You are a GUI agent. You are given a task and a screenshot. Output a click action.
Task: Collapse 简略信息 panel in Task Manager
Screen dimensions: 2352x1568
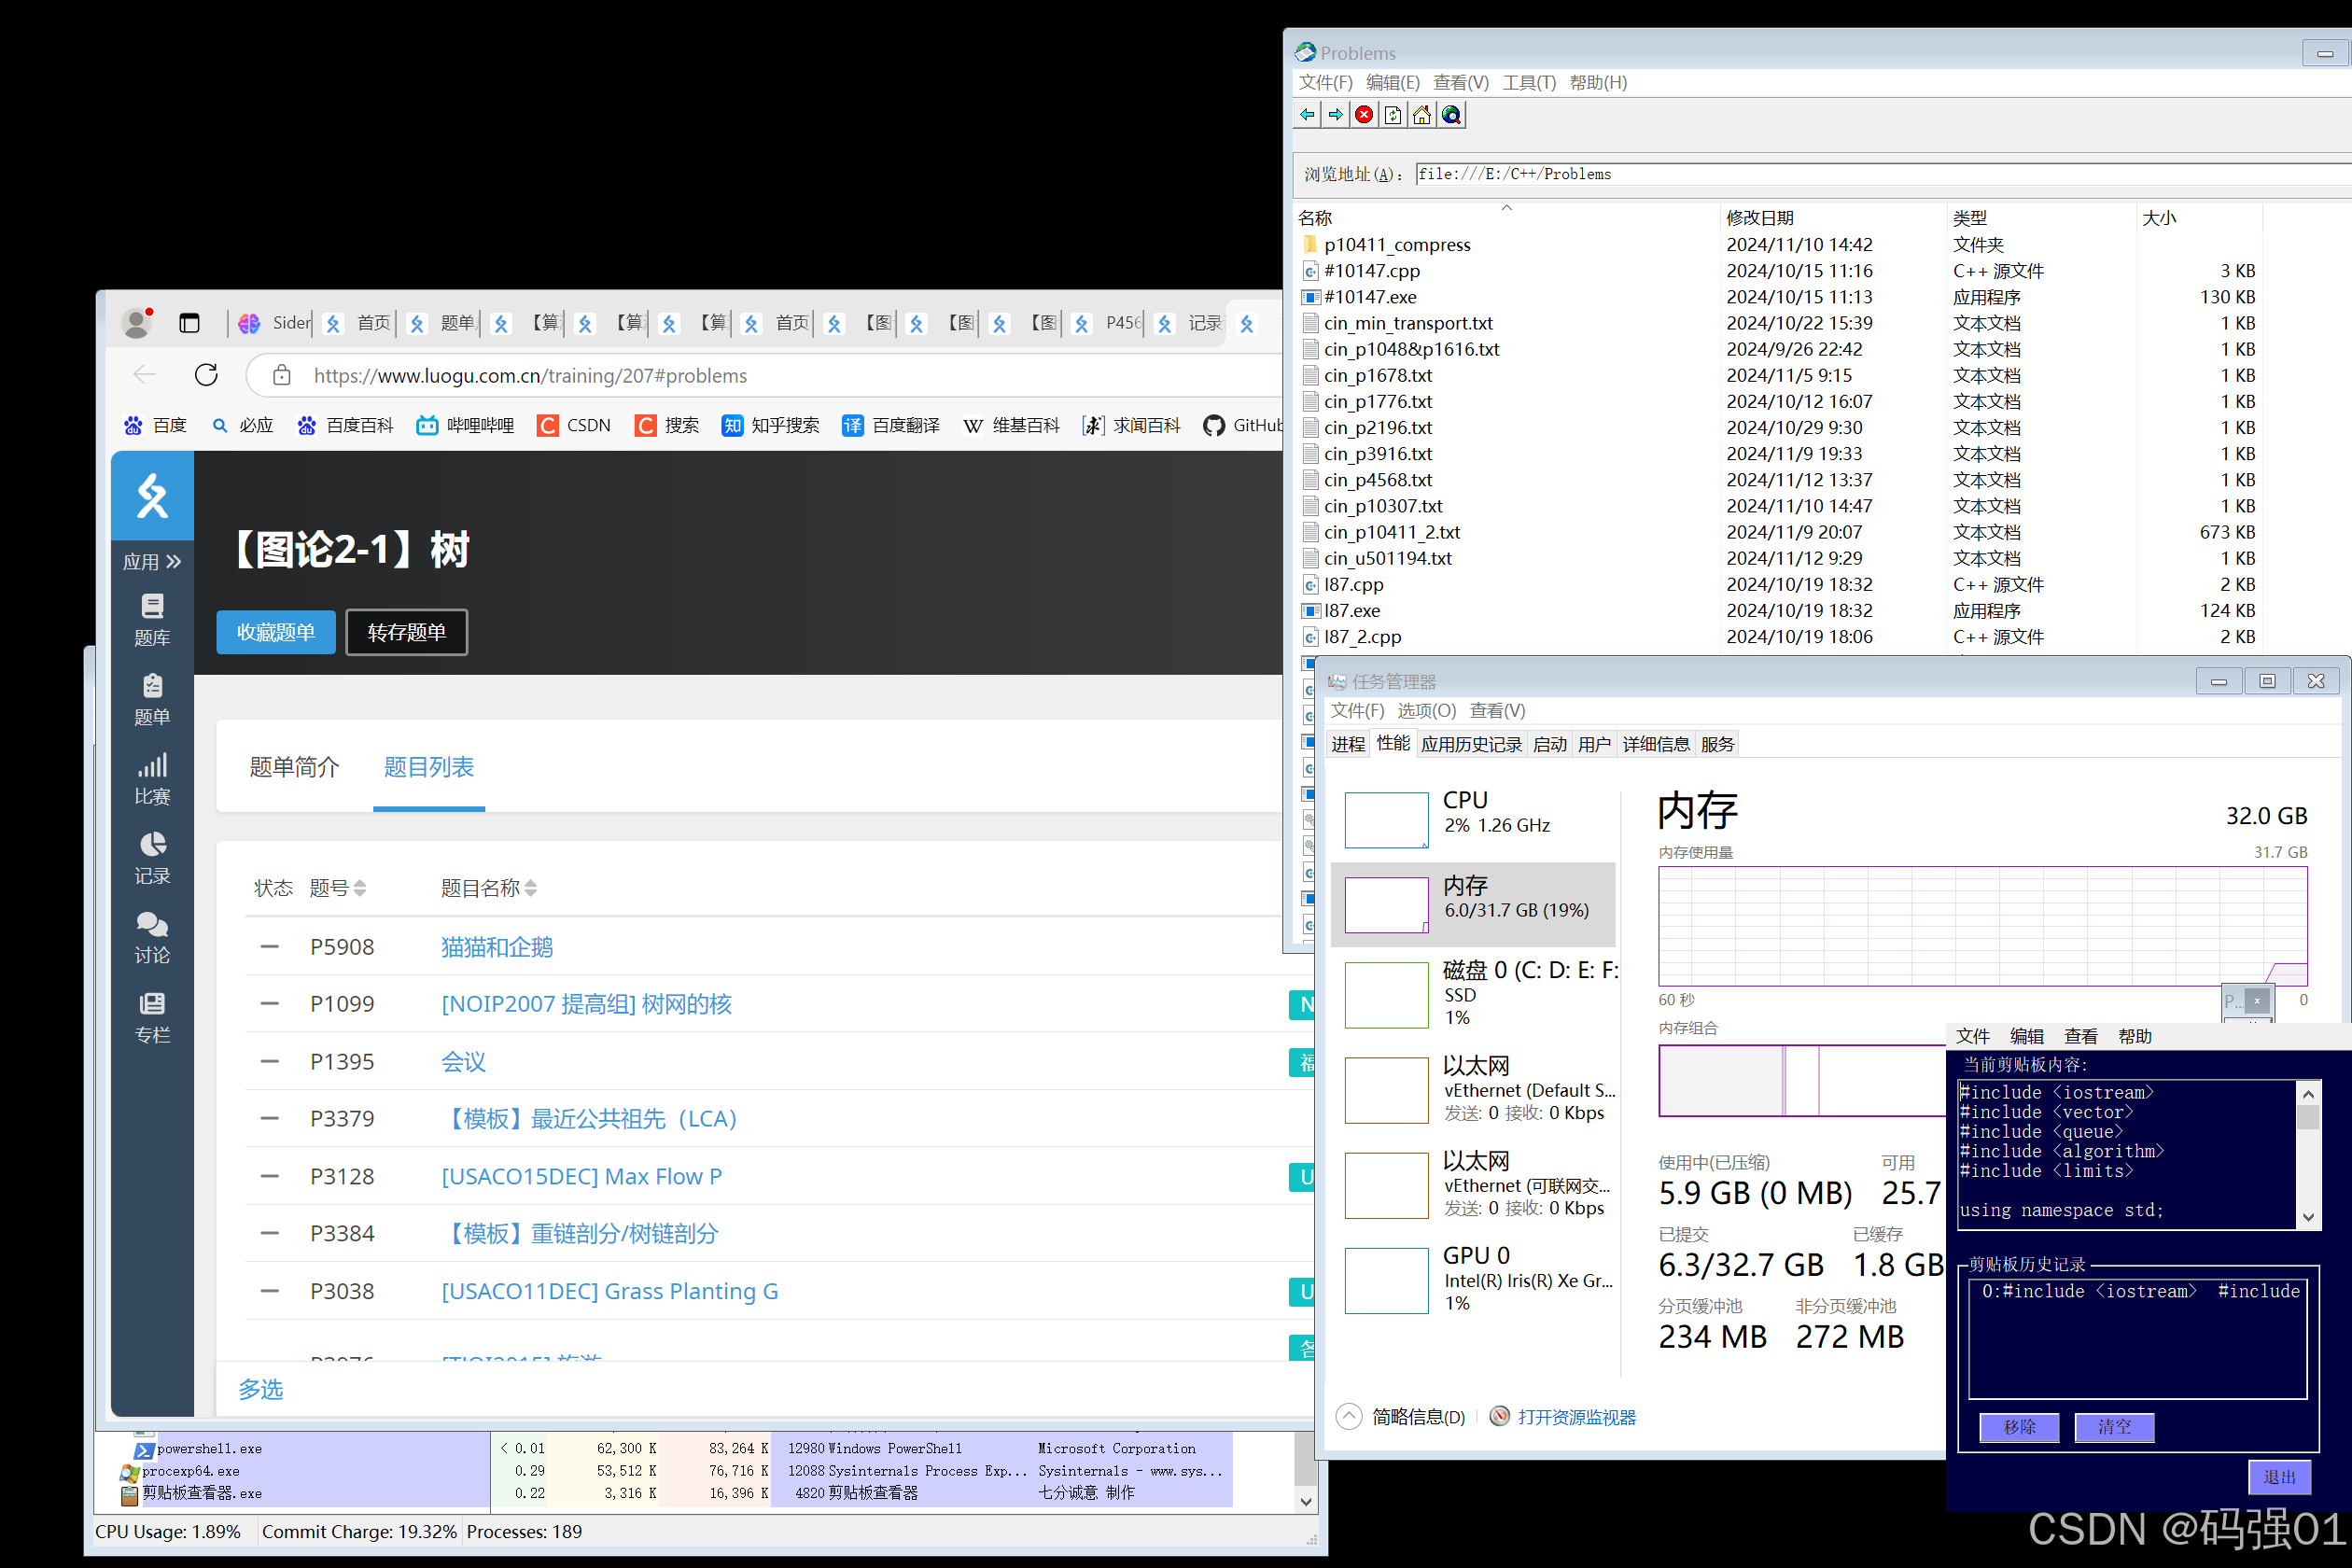(1348, 1416)
